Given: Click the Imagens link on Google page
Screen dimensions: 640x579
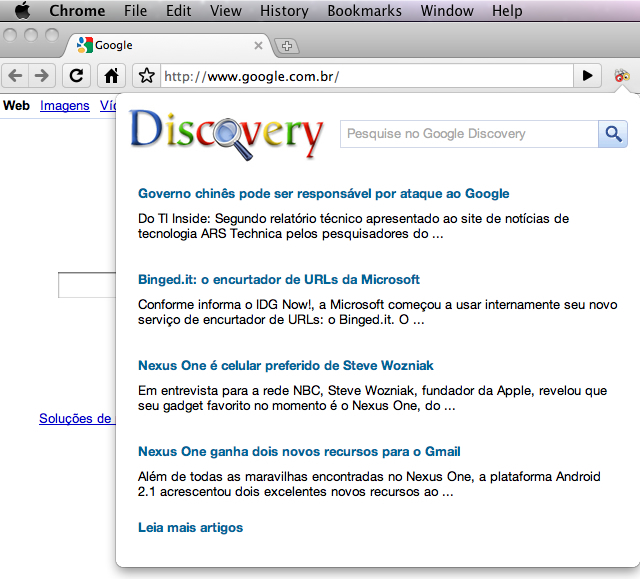Looking at the screenshot, I should (x=64, y=106).
